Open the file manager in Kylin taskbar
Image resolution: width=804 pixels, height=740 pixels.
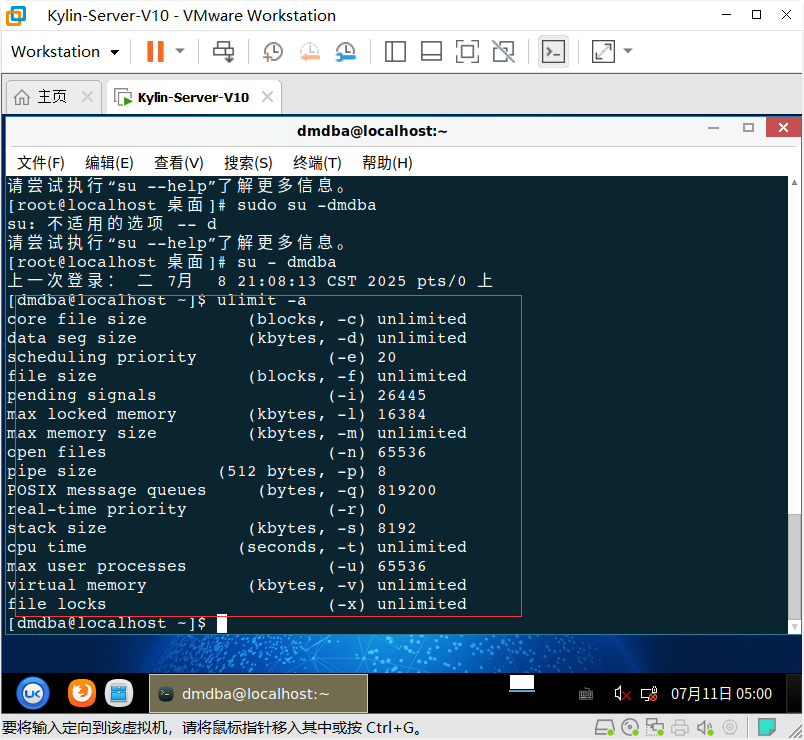coord(119,693)
